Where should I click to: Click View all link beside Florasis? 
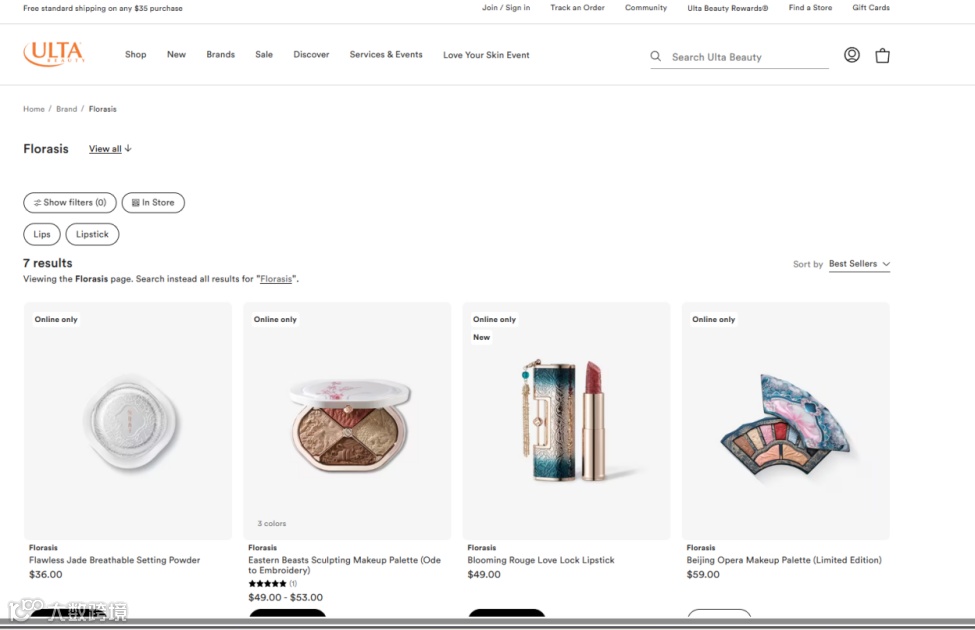tap(110, 149)
